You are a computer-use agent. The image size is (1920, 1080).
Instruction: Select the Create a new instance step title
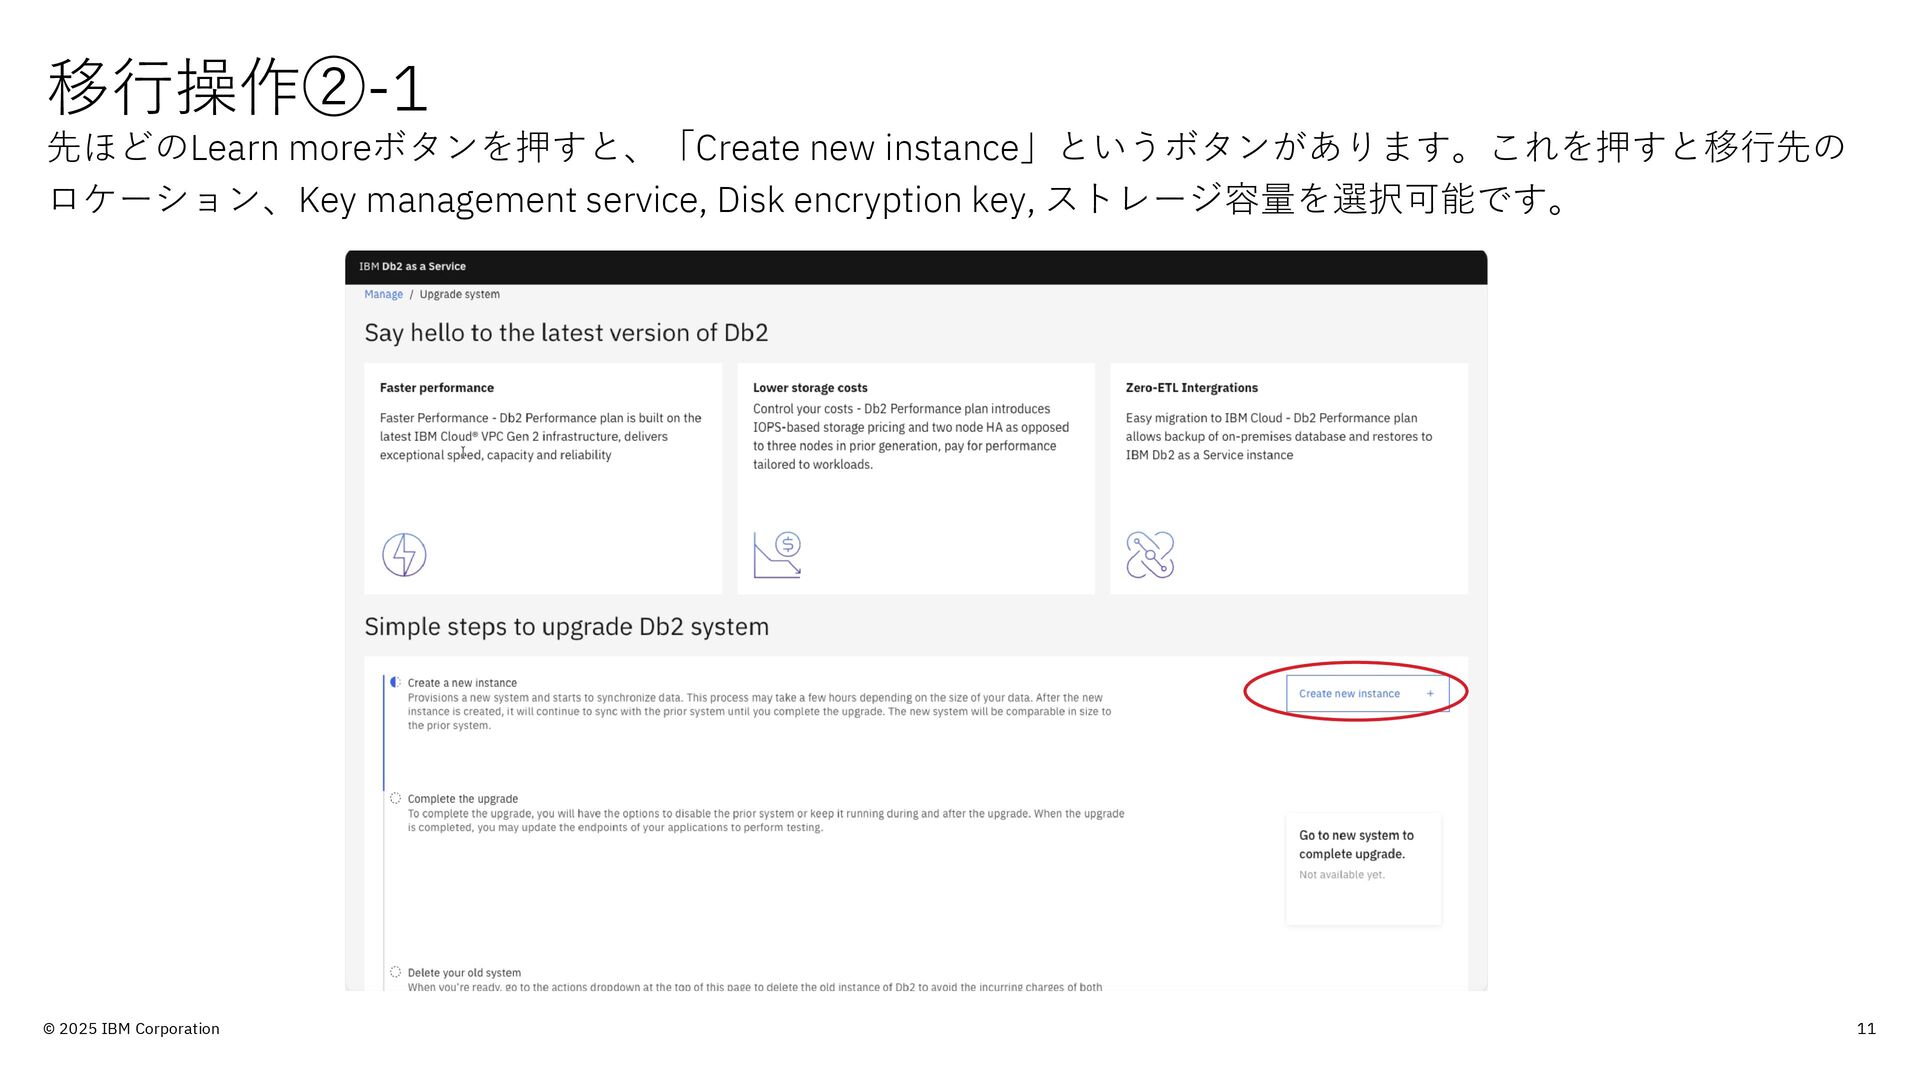pyautogui.click(x=462, y=683)
